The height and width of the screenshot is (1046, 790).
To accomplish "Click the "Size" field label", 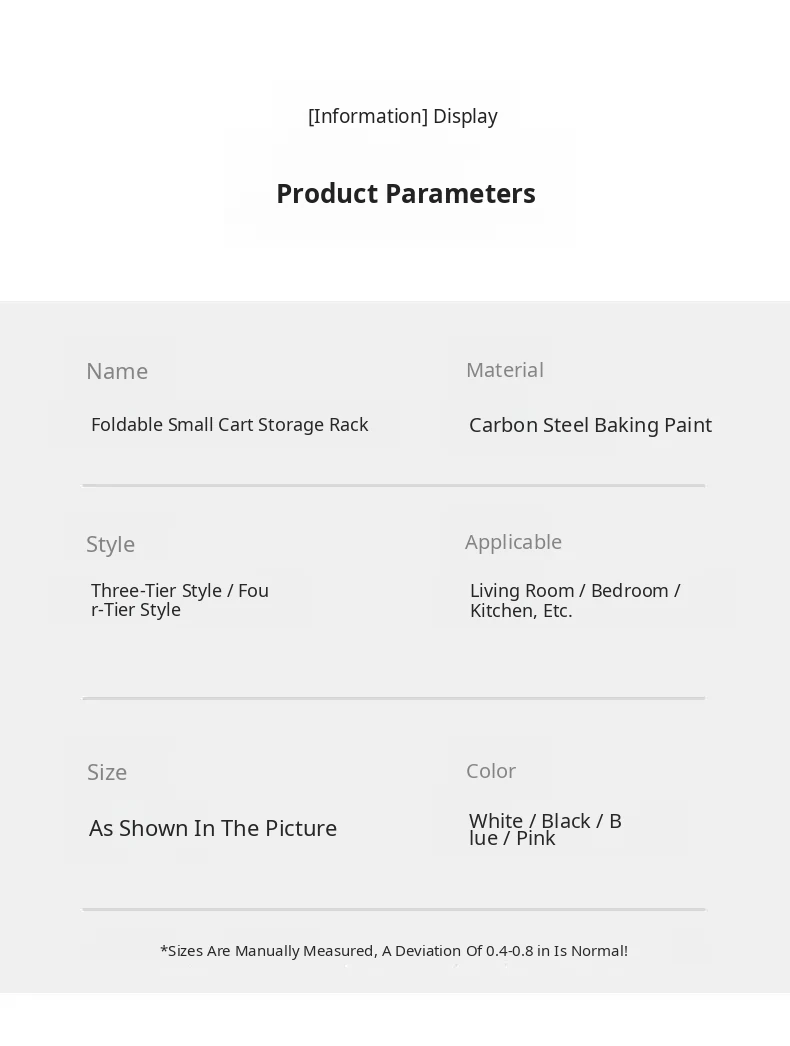I will pos(107,772).
